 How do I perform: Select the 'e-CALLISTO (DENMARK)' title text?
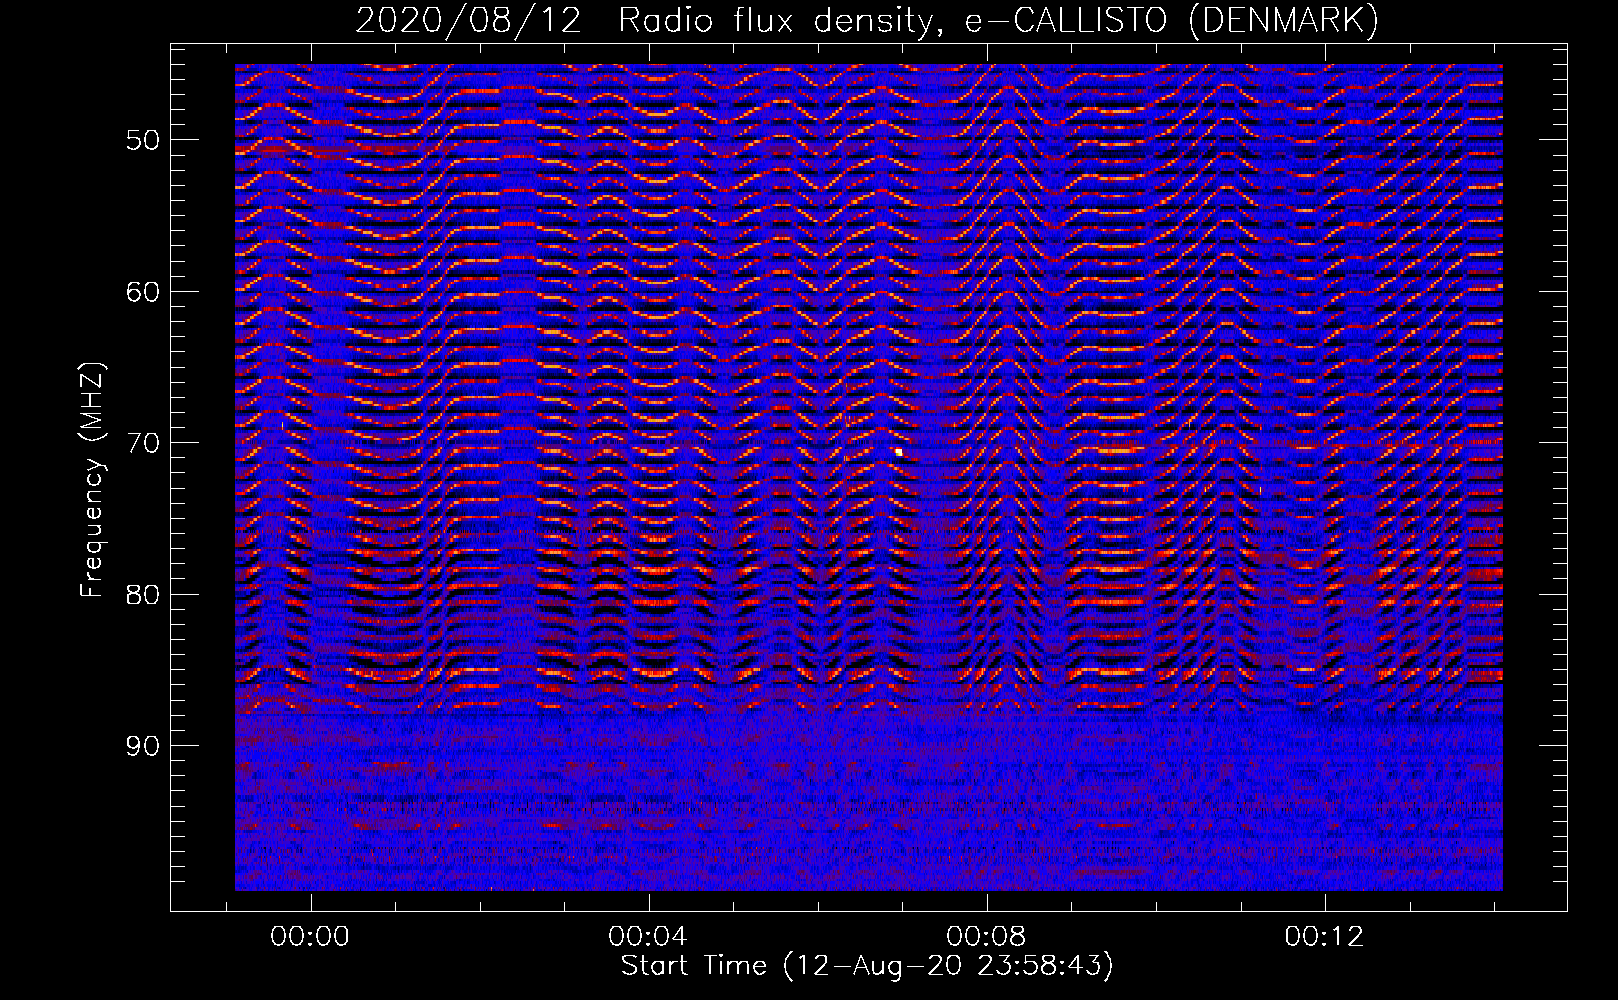click(1172, 21)
